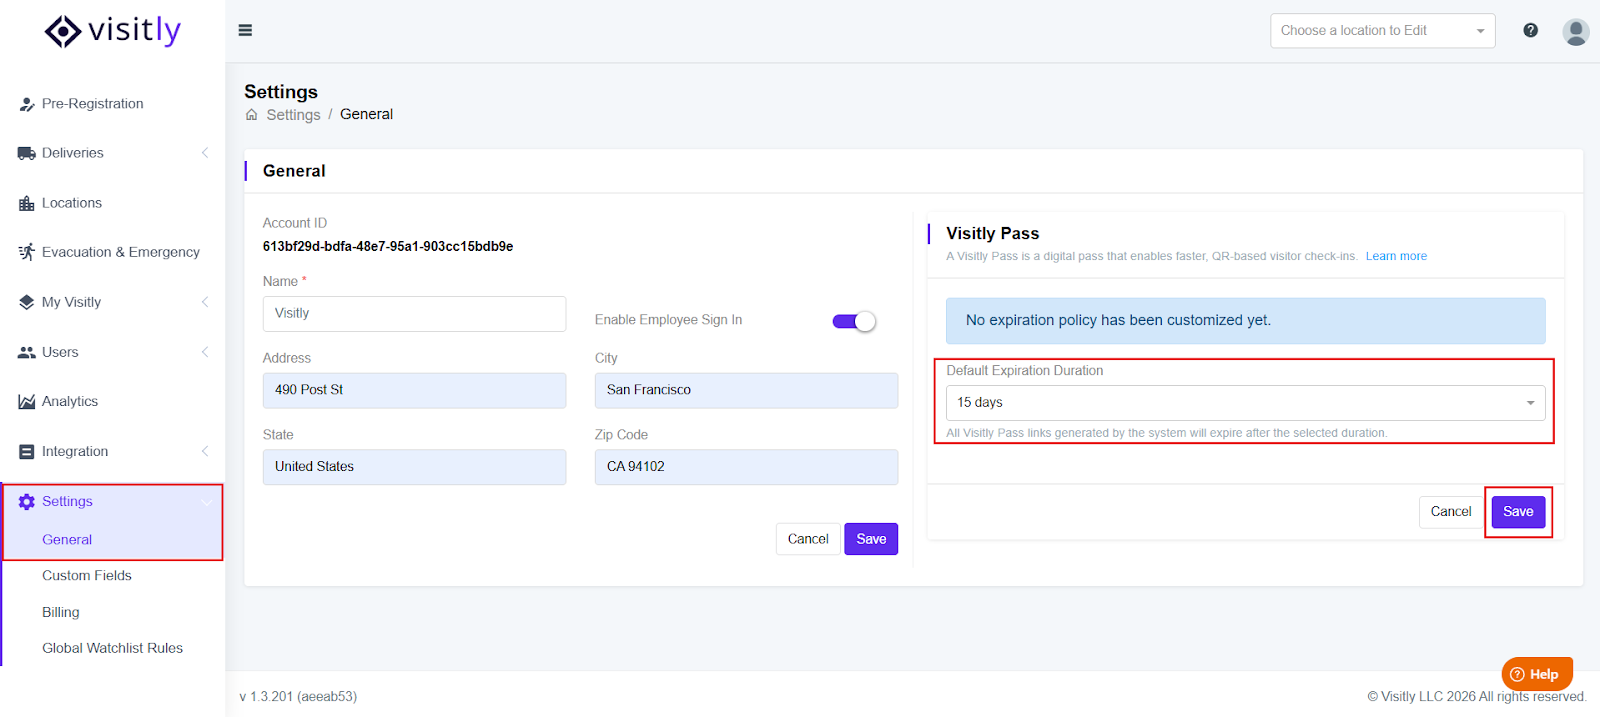Open the help question mark icon
The image size is (1600, 717).
click(1530, 30)
